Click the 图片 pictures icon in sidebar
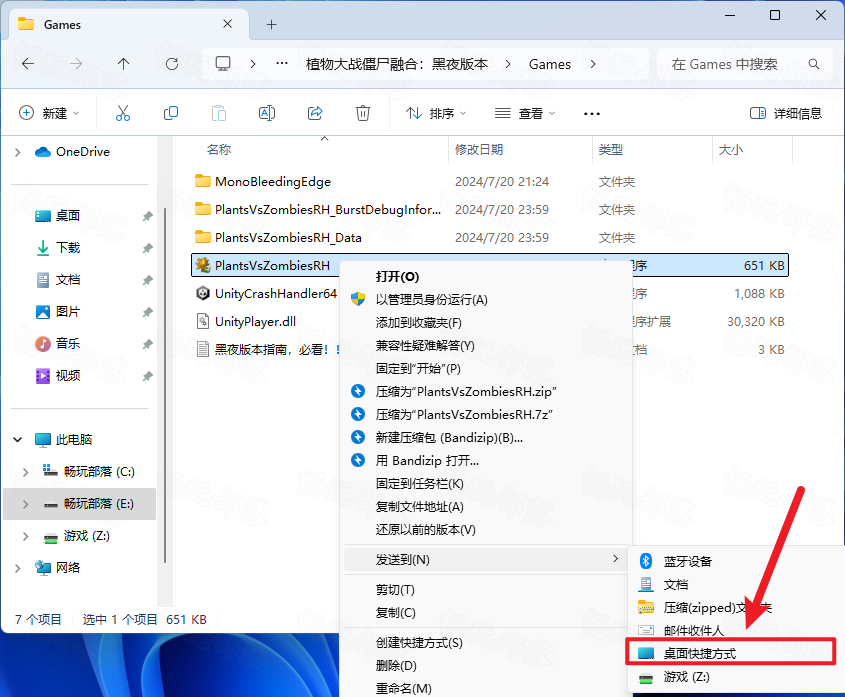Image resolution: width=845 pixels, height=697 pixels. click(x=43, y=312)
